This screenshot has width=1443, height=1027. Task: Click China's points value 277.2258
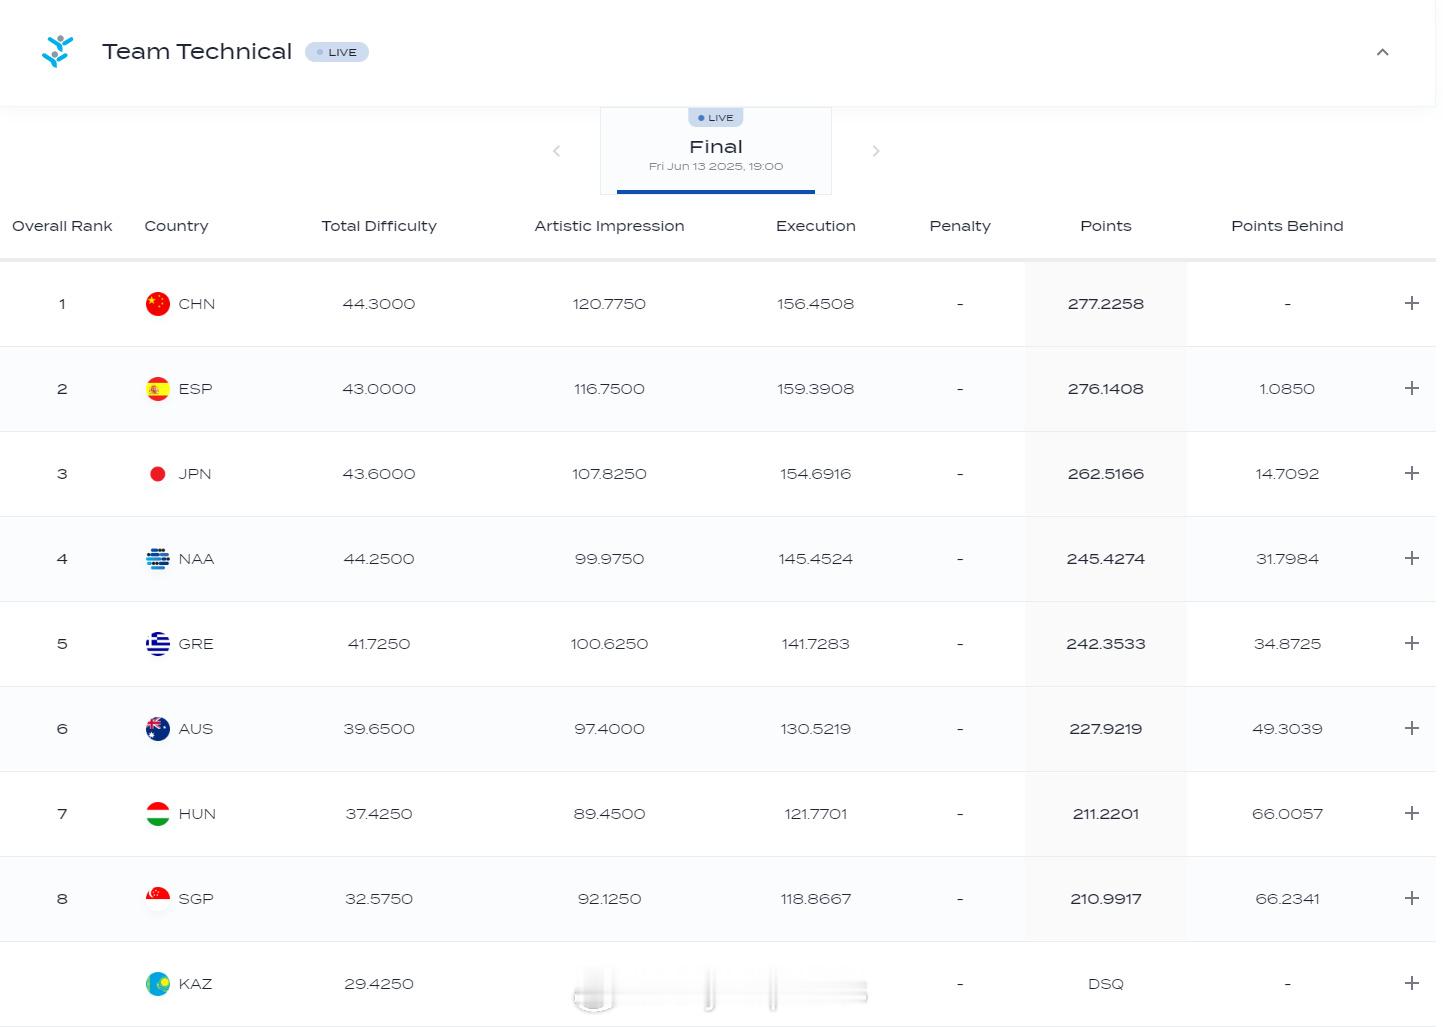(1106, 304)
